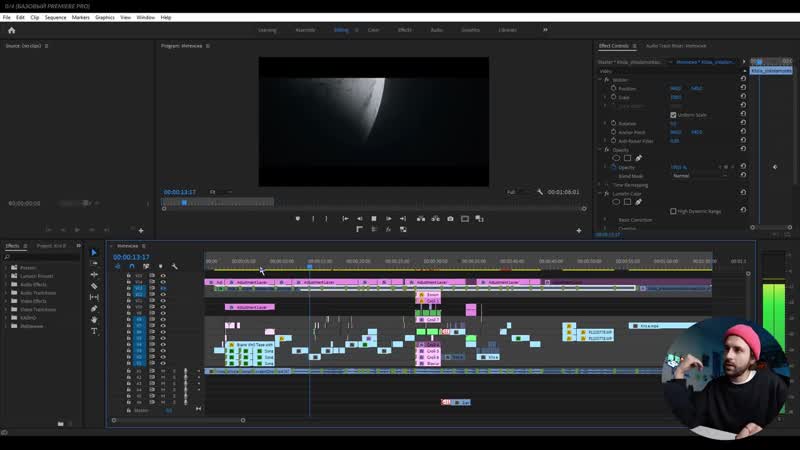Open the File menu
This screenshot has height=450, width=800.
coord(7,17)
